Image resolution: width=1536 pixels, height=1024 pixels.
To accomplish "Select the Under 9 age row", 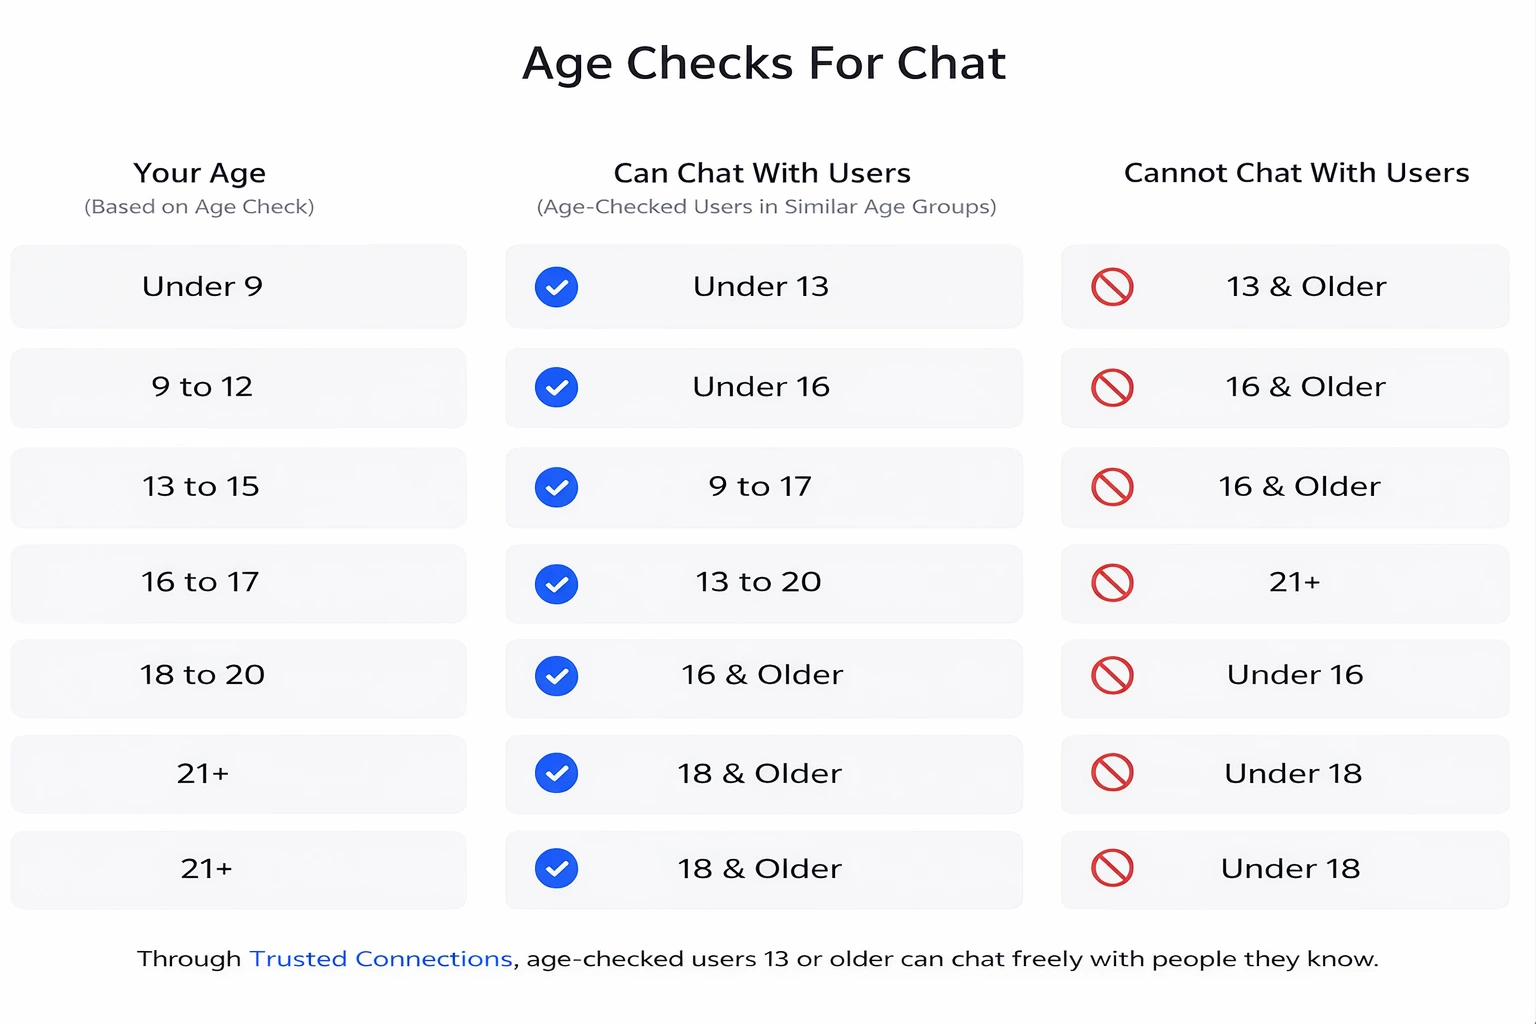I will (238, 287).
